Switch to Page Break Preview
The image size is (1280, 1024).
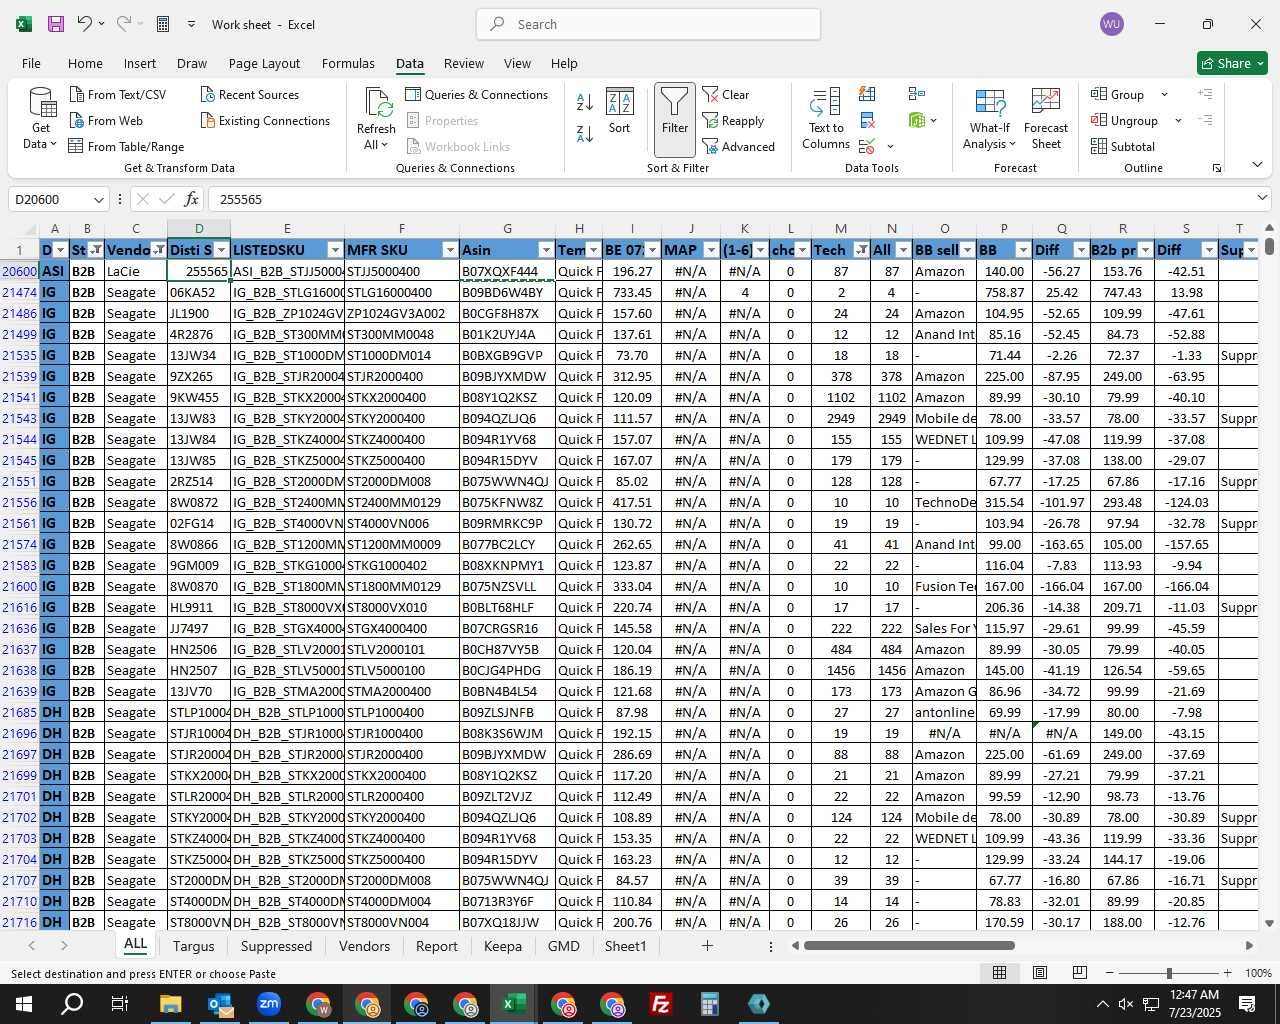[x=1080, y=972]
